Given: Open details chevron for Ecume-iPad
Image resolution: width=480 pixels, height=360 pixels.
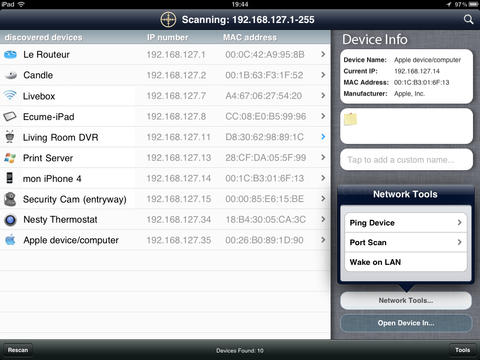Looking at the screenshot, I should point(323,116).
